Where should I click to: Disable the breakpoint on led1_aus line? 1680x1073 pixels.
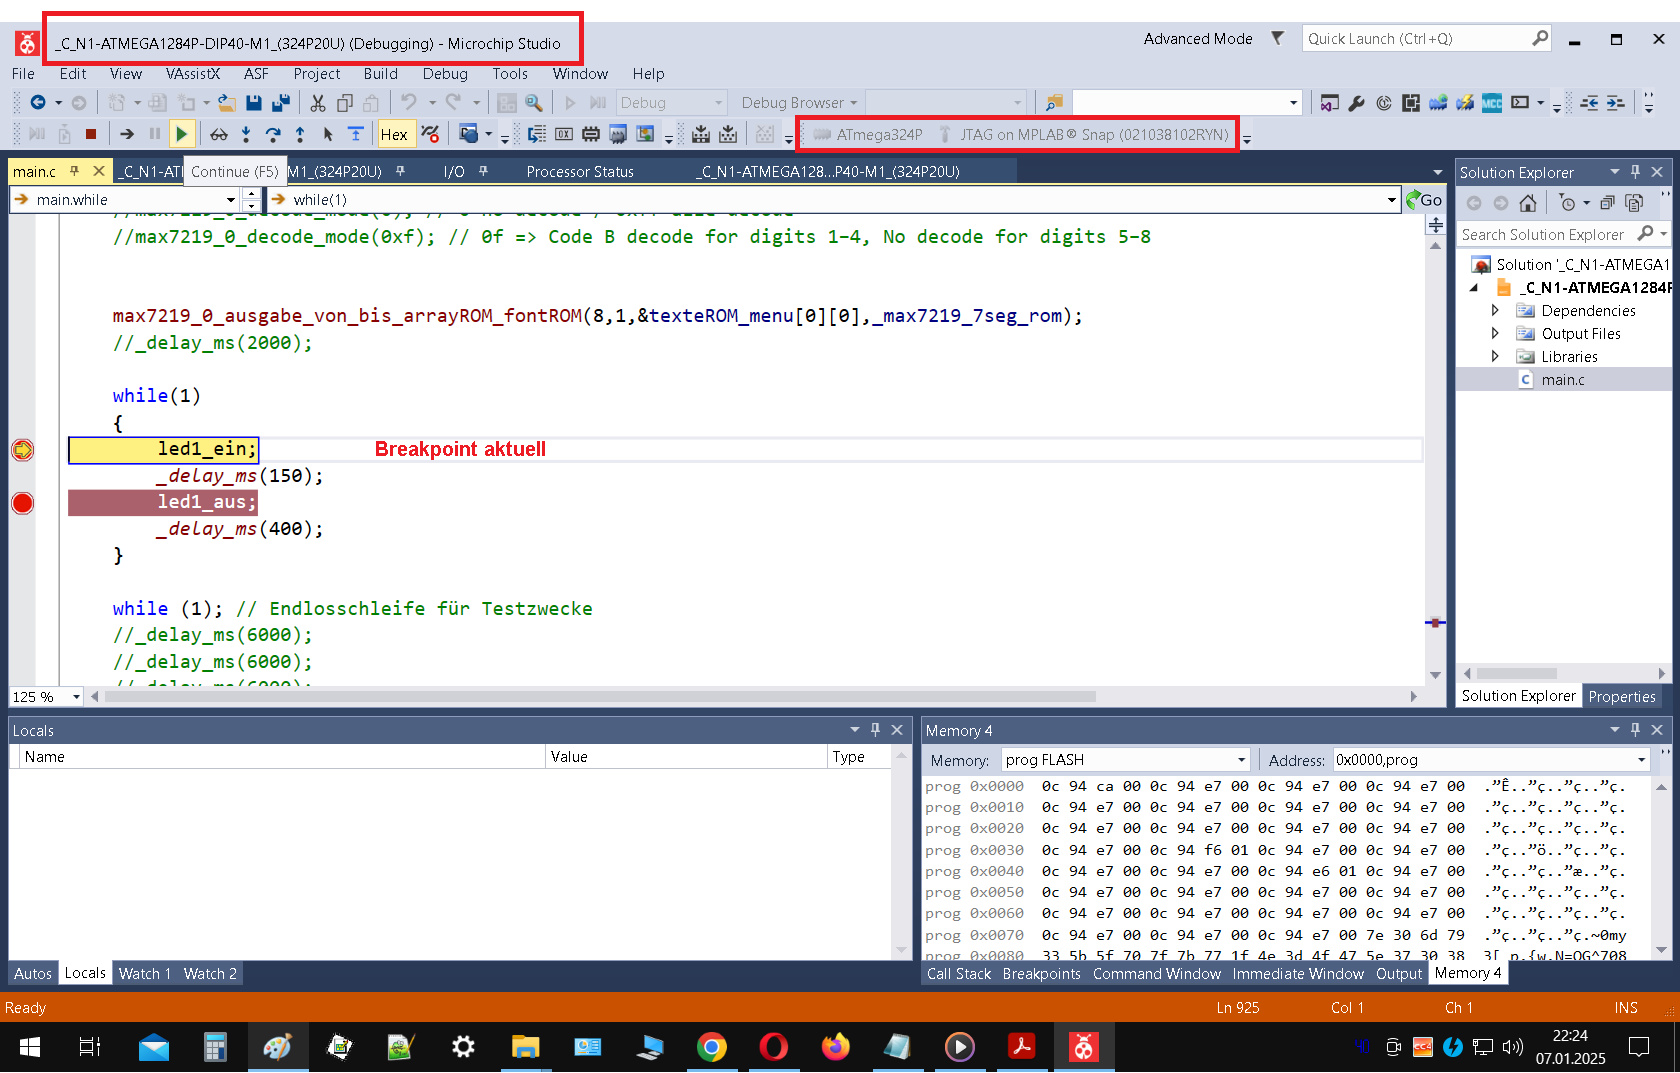(x=21, y=503)
